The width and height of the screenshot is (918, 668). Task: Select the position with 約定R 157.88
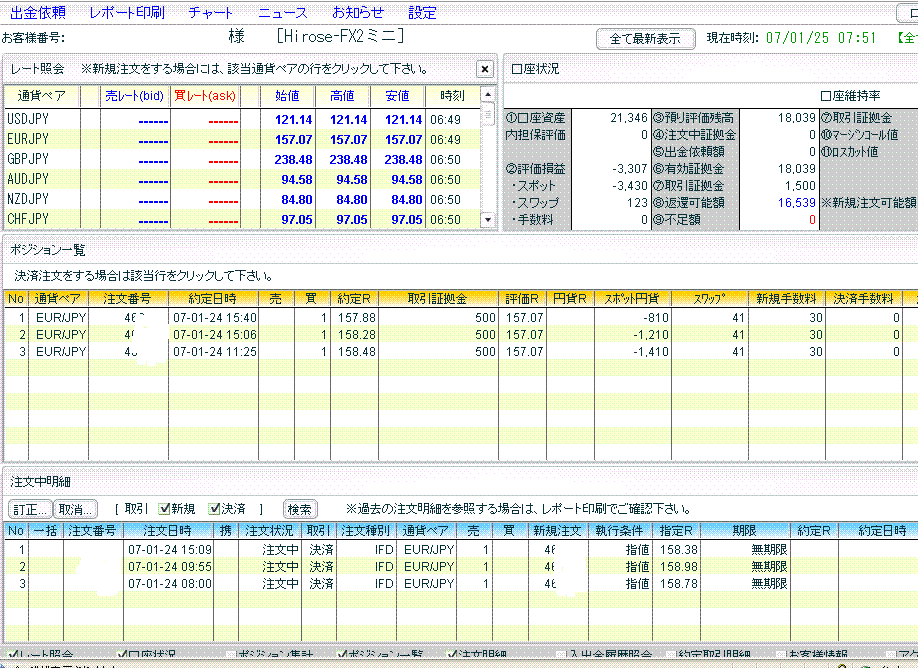(x=460, y=318)
